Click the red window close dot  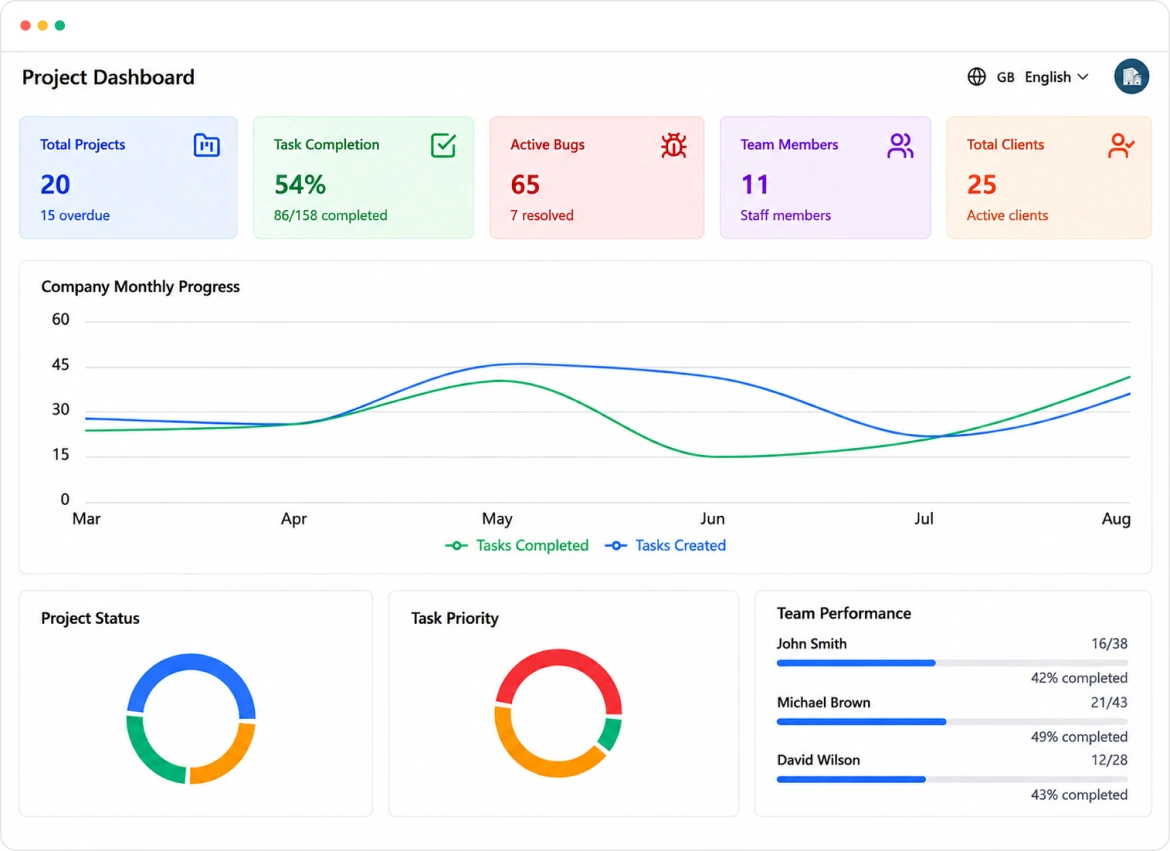point(25,25)
